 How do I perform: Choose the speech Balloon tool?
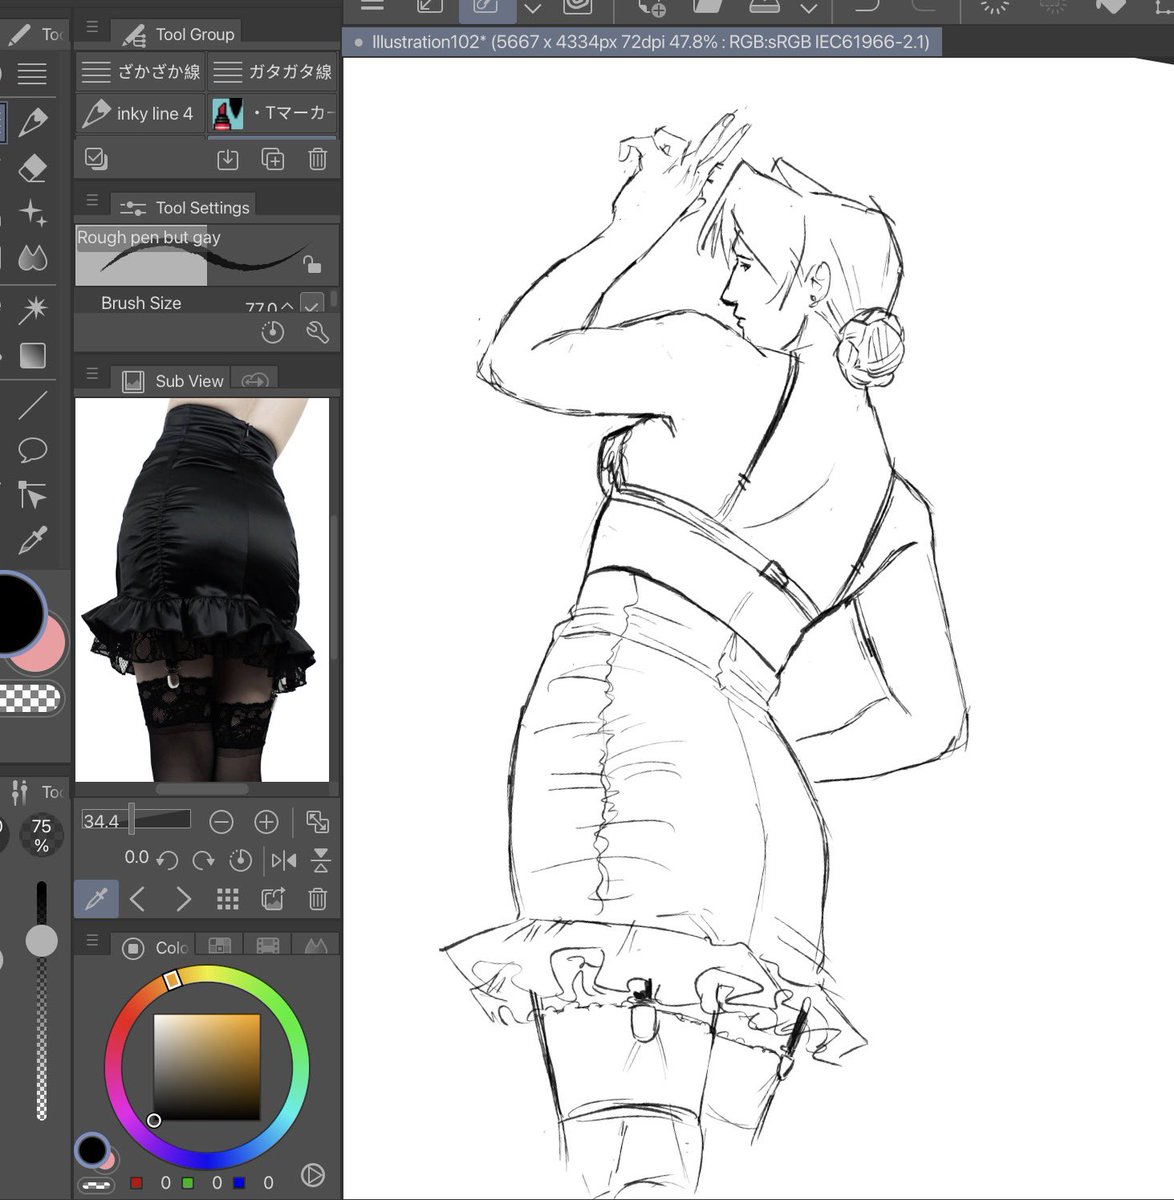pos(33,450)
